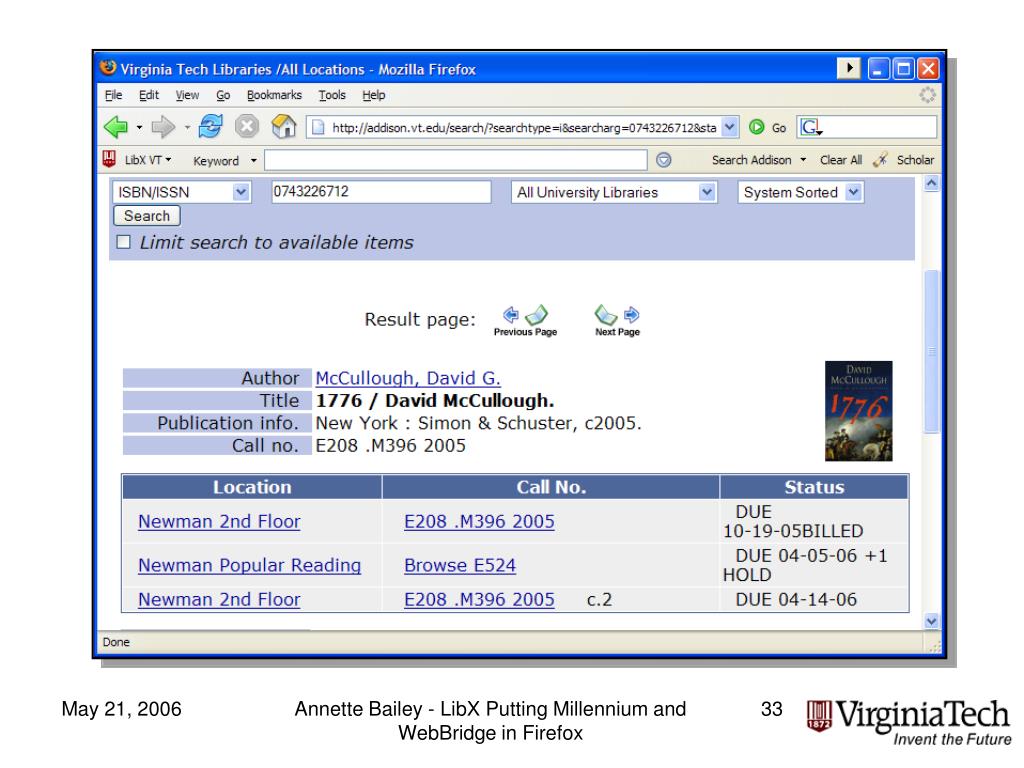
Task: Expand the address bar URL dropdown
Action: coord(729,127)
